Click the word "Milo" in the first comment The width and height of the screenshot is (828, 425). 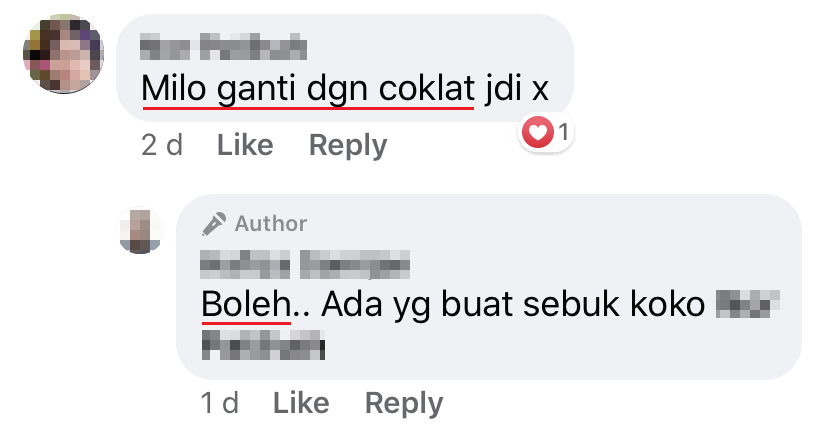click(174, 88)
